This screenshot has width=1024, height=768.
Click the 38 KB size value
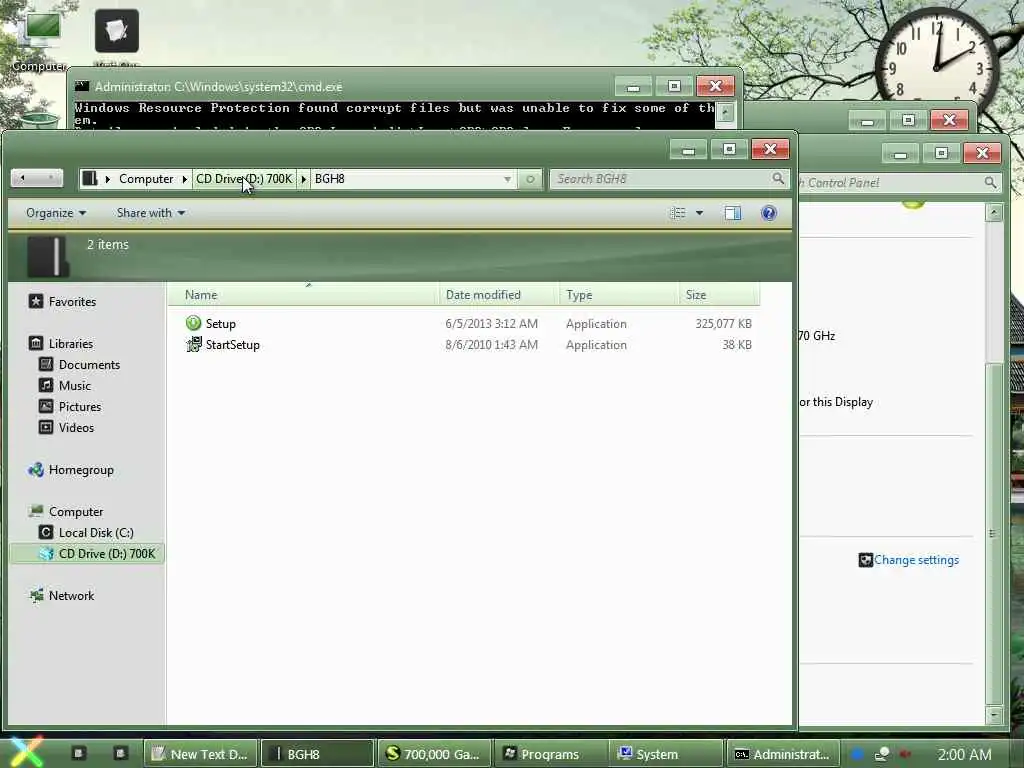pyautogui.click(x=737, y=344)
